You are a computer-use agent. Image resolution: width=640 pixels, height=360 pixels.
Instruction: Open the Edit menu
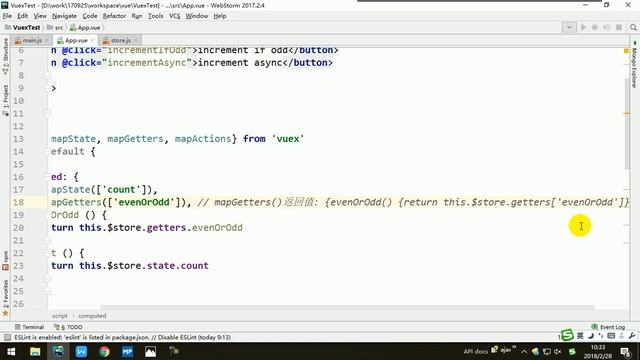[x=22, y=16]
